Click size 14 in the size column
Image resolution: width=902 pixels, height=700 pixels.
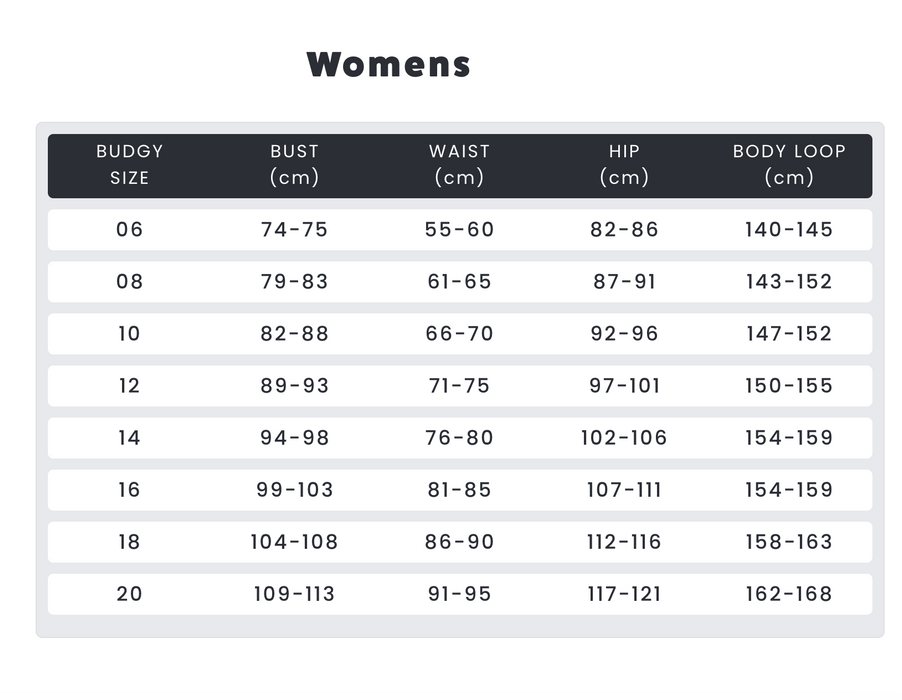coord(129,438)
